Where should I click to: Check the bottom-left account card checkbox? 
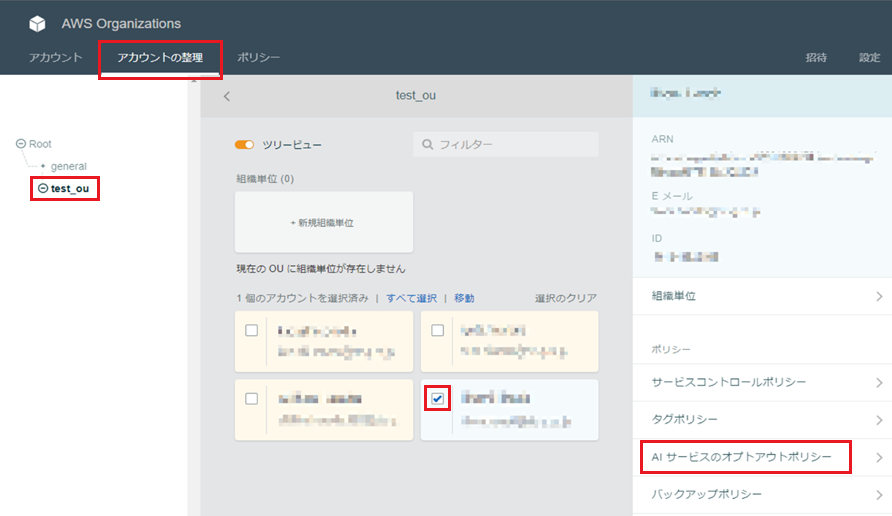point(251,398)
